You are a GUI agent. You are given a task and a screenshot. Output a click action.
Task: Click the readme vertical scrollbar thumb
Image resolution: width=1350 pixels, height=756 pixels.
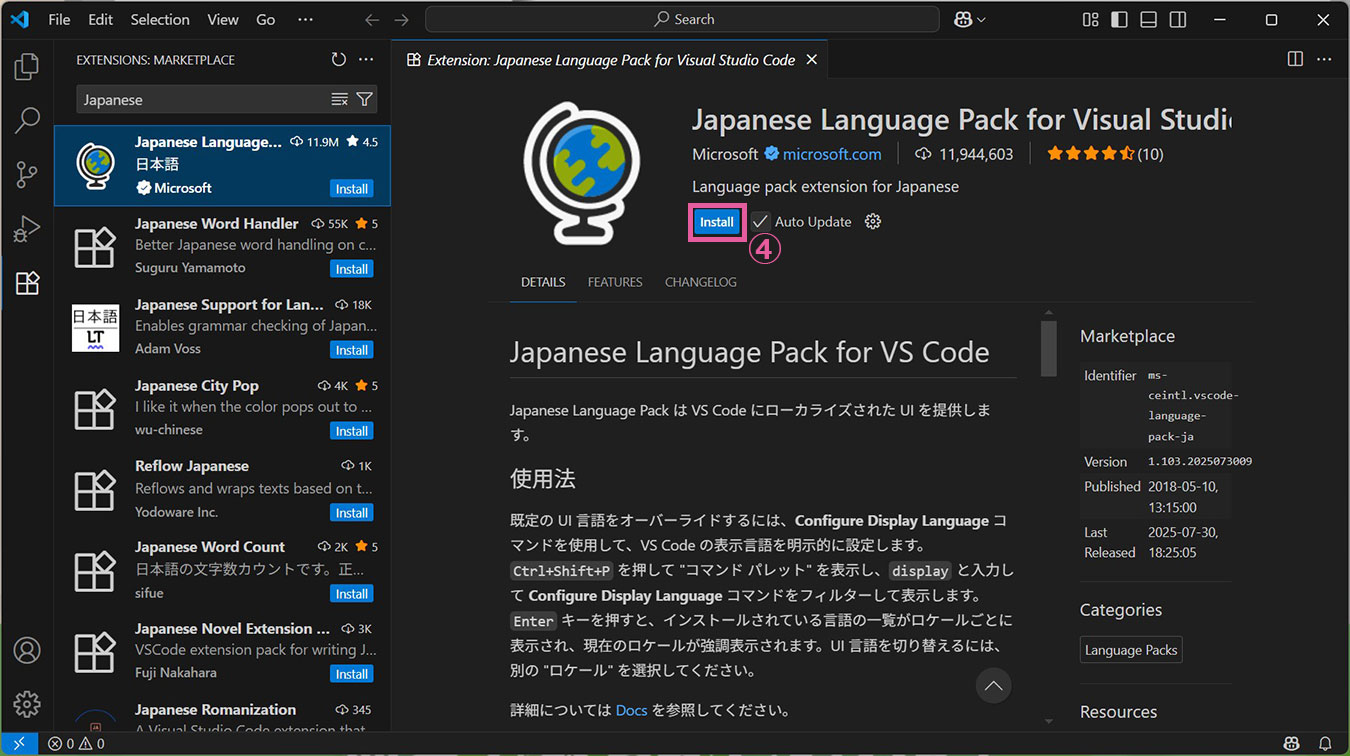pos(1048,348)
